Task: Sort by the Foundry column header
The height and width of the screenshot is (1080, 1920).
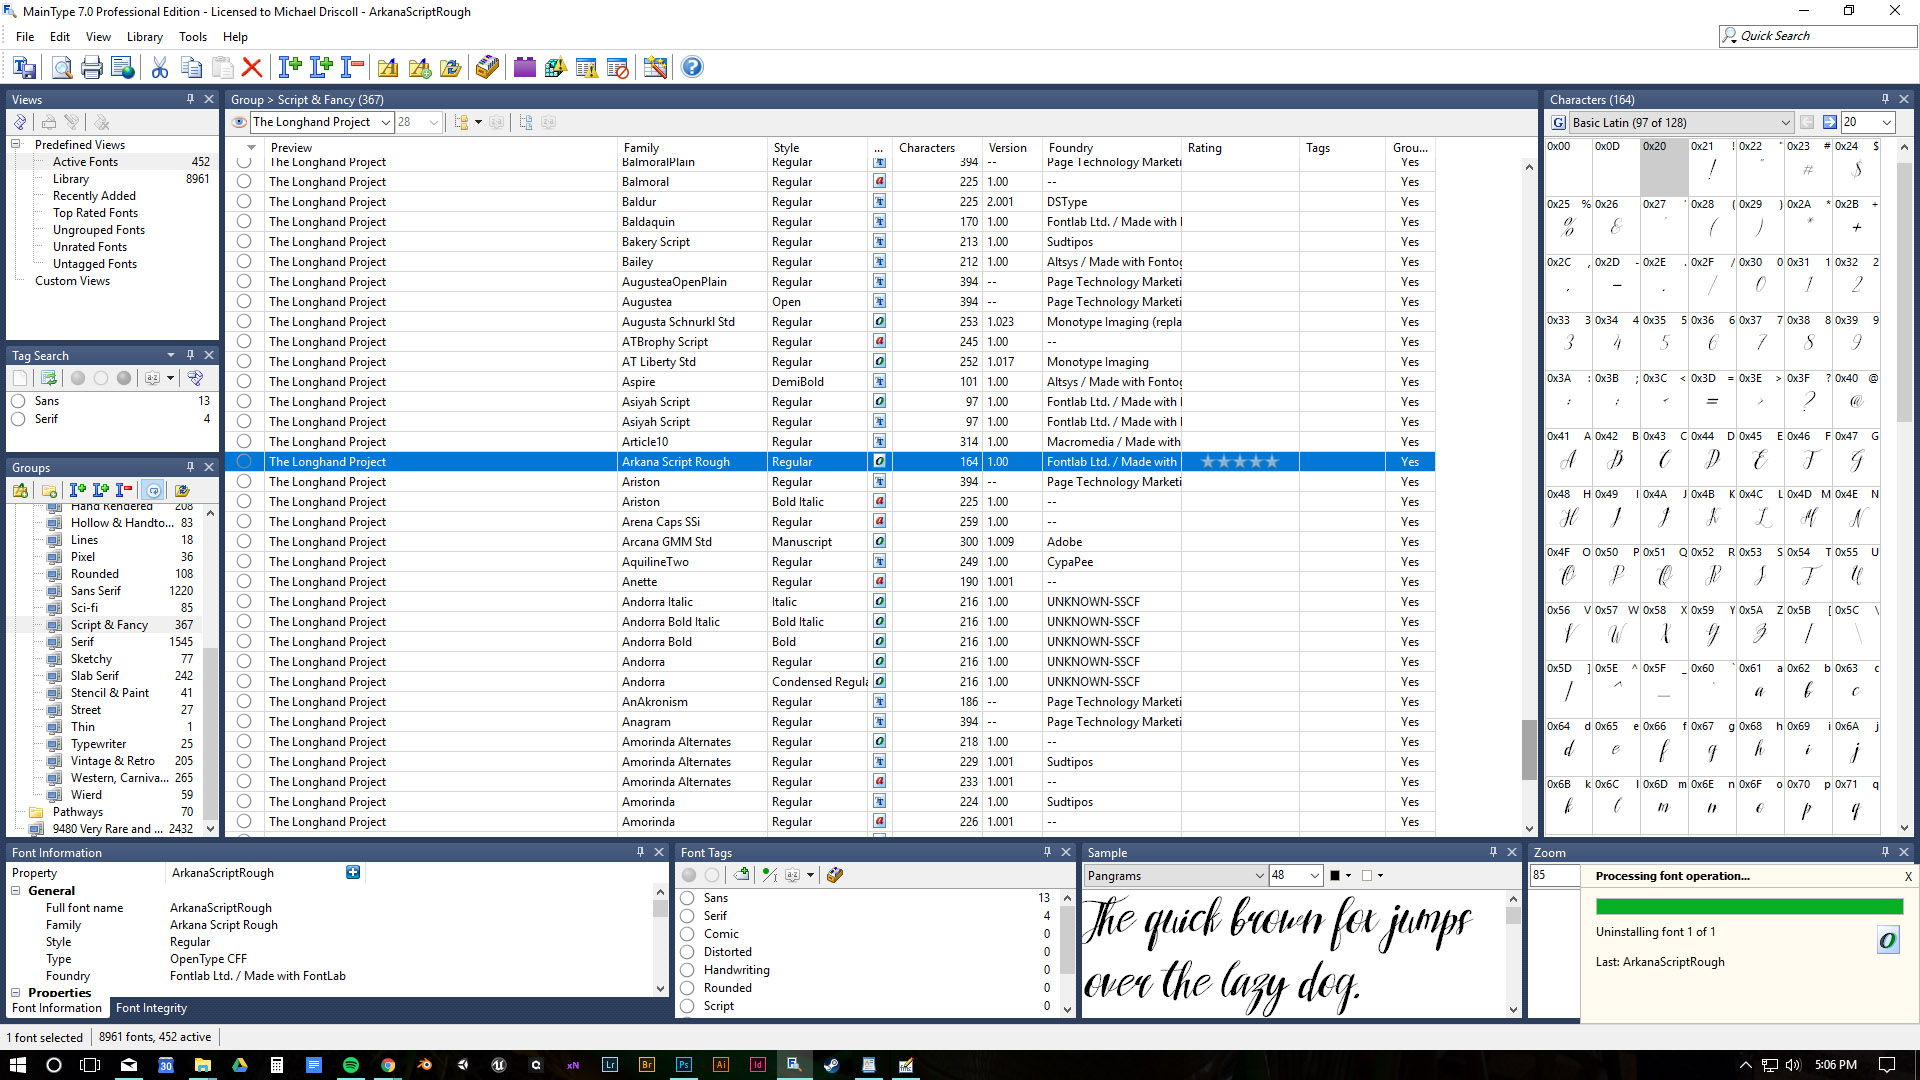Action: [1113, 147]
